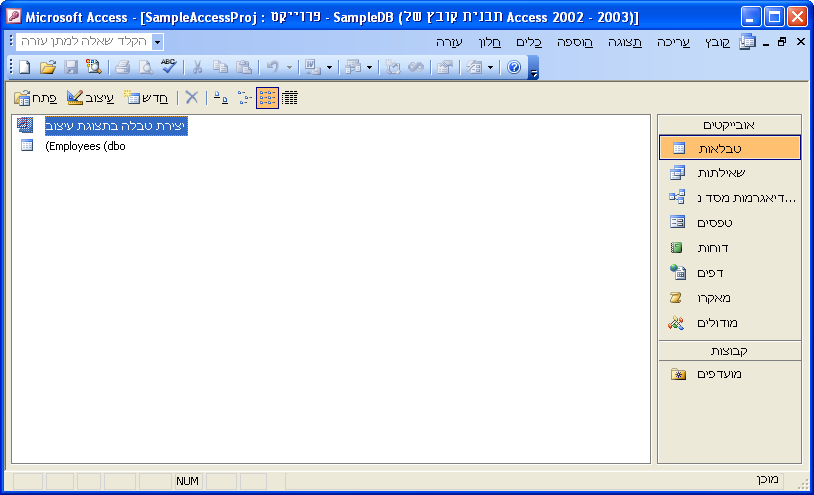Select the Employees (dbo) table
The width and height of the screenshot is (814, 495).
tap(85, 146)
